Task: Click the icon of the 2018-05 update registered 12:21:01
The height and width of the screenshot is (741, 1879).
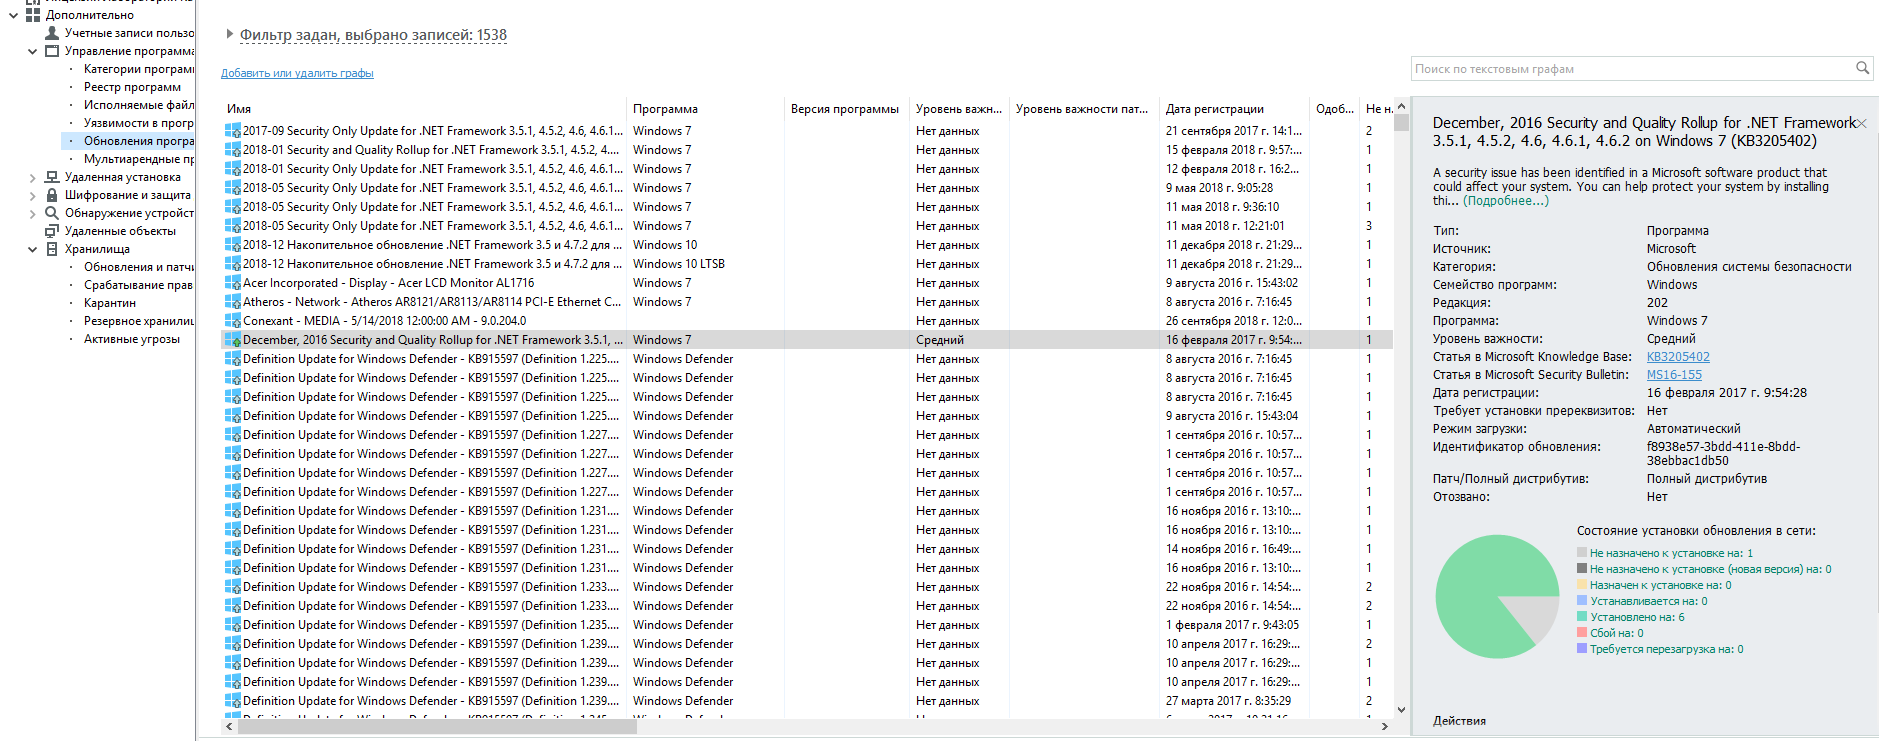Action: (233, 226)
